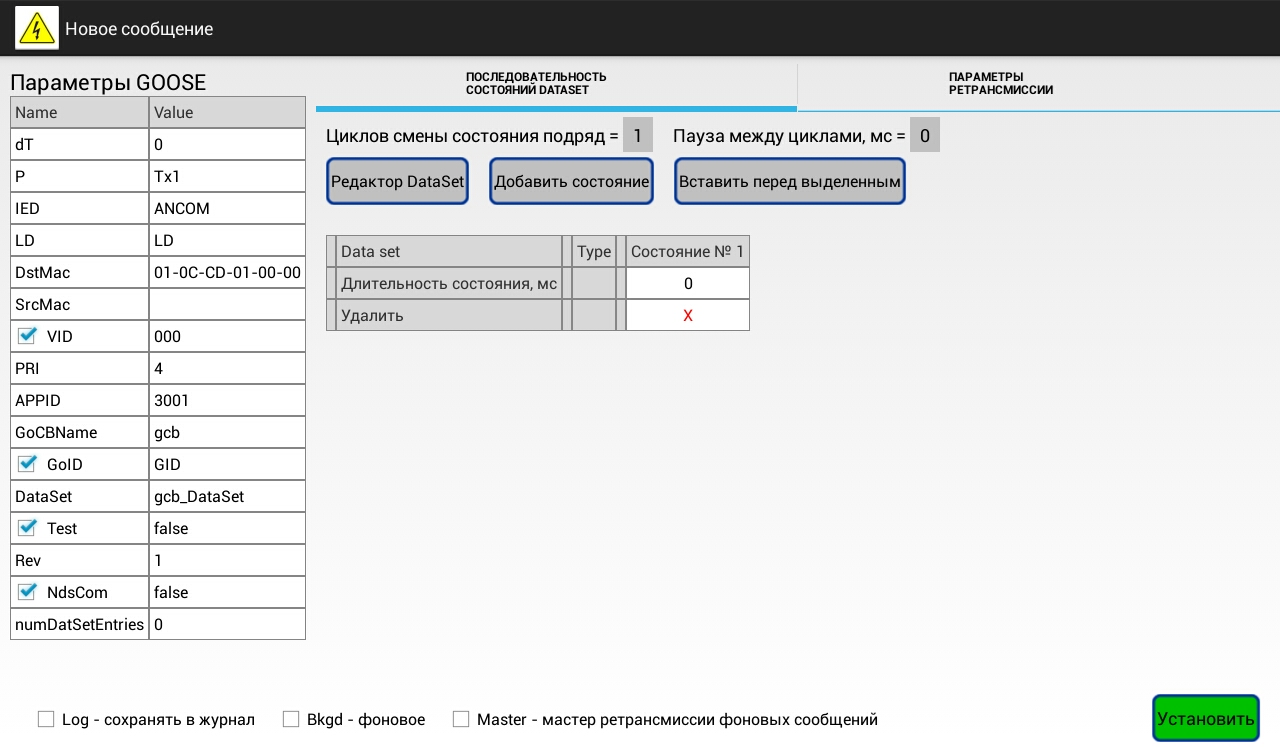Click the state duration value cell
This screenshot has height=747, width=1280.
pos(687,284)
